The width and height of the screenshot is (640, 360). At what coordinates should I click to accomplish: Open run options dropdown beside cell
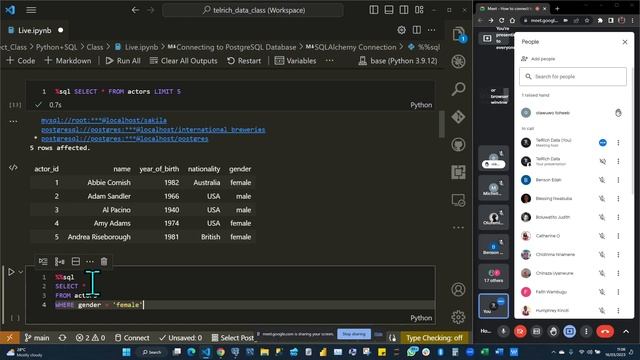(21, 272)
